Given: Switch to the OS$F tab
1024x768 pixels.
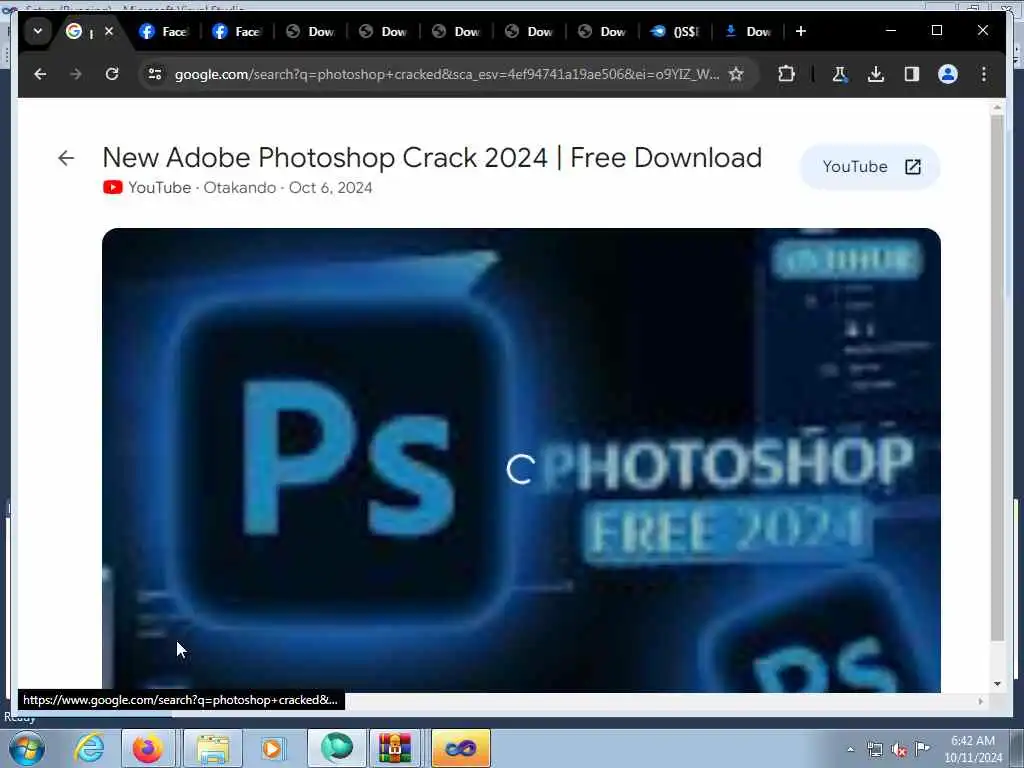Looking at the screenshot, I should click(675, 31).
